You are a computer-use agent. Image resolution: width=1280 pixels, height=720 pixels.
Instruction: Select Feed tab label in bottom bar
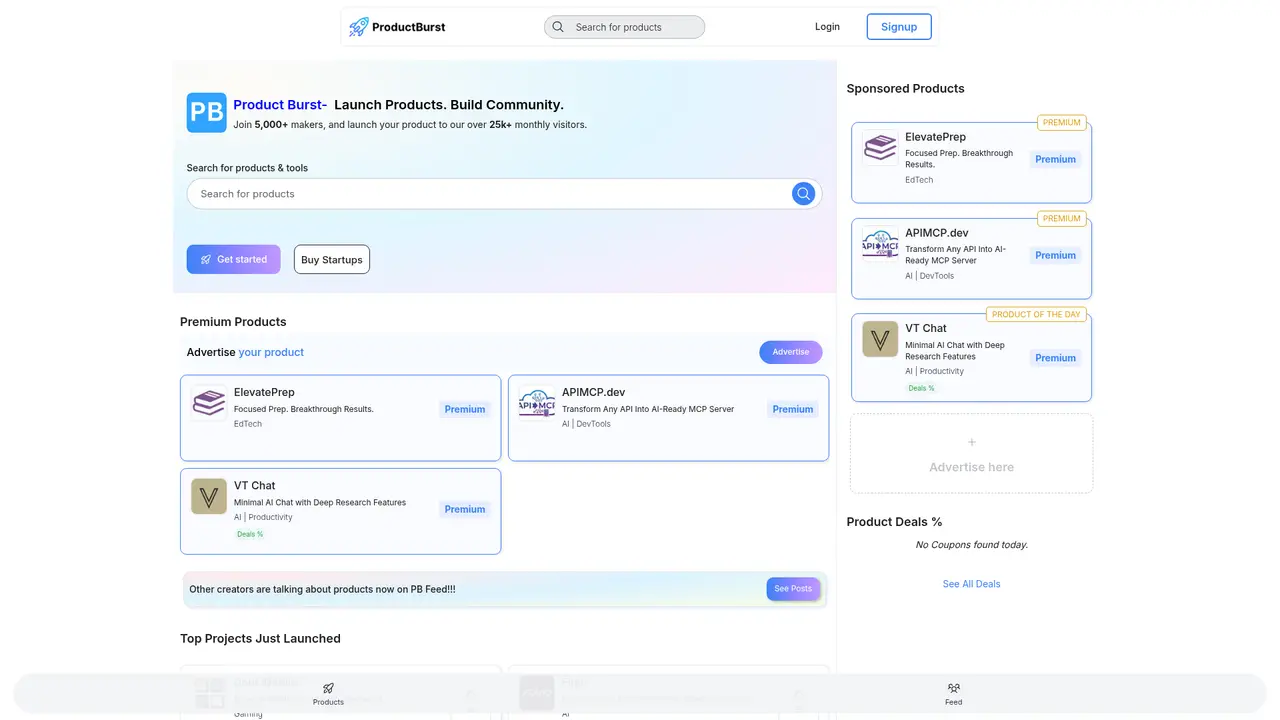pyautogui.click(x=954, y=702)
